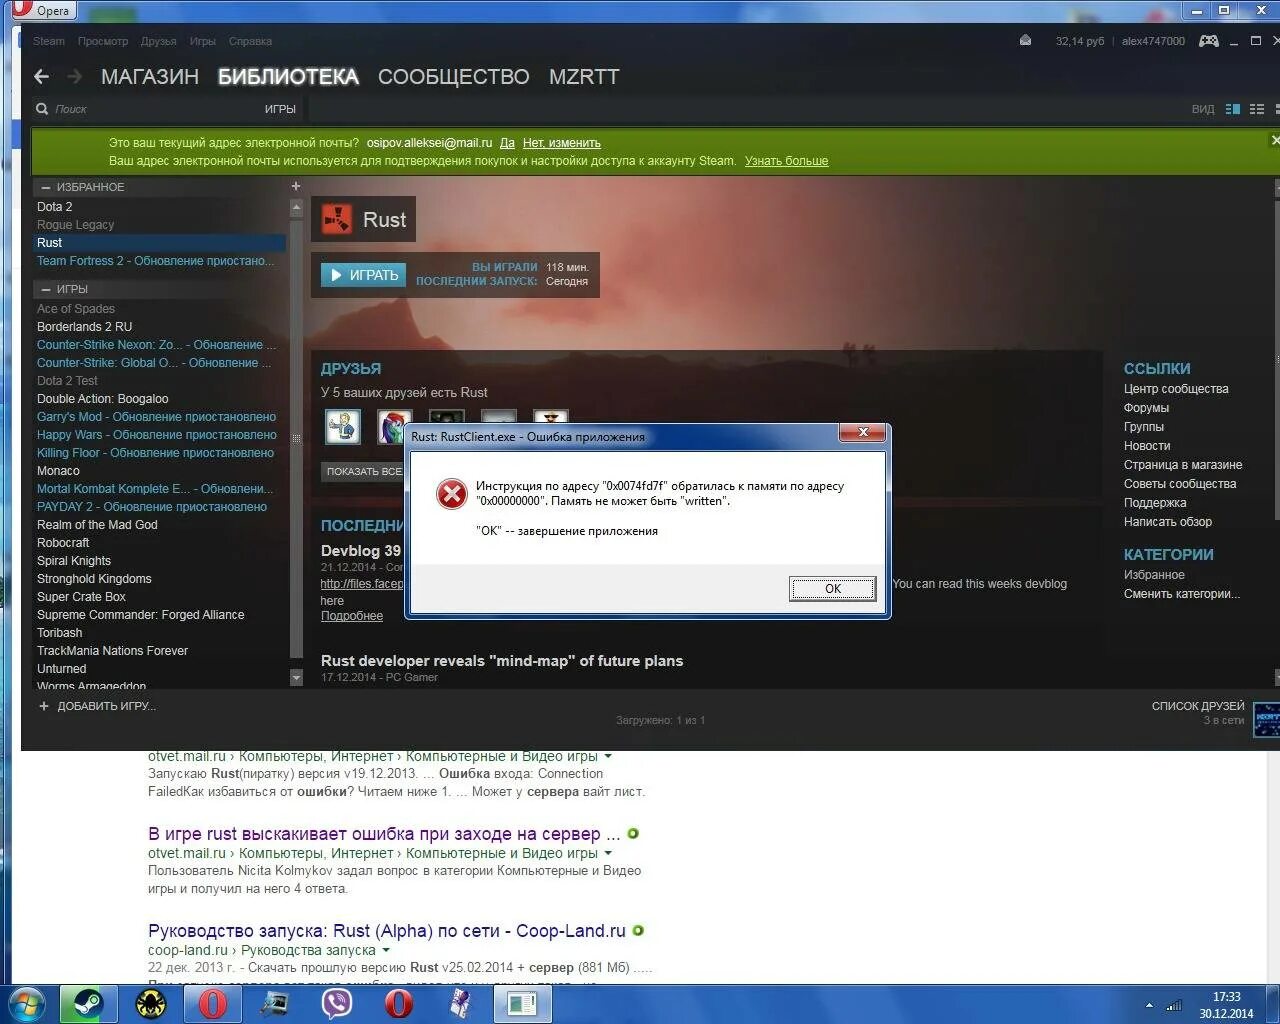Open СПИСОК ДРУЗЕЙ friends list

[1198, 706]
